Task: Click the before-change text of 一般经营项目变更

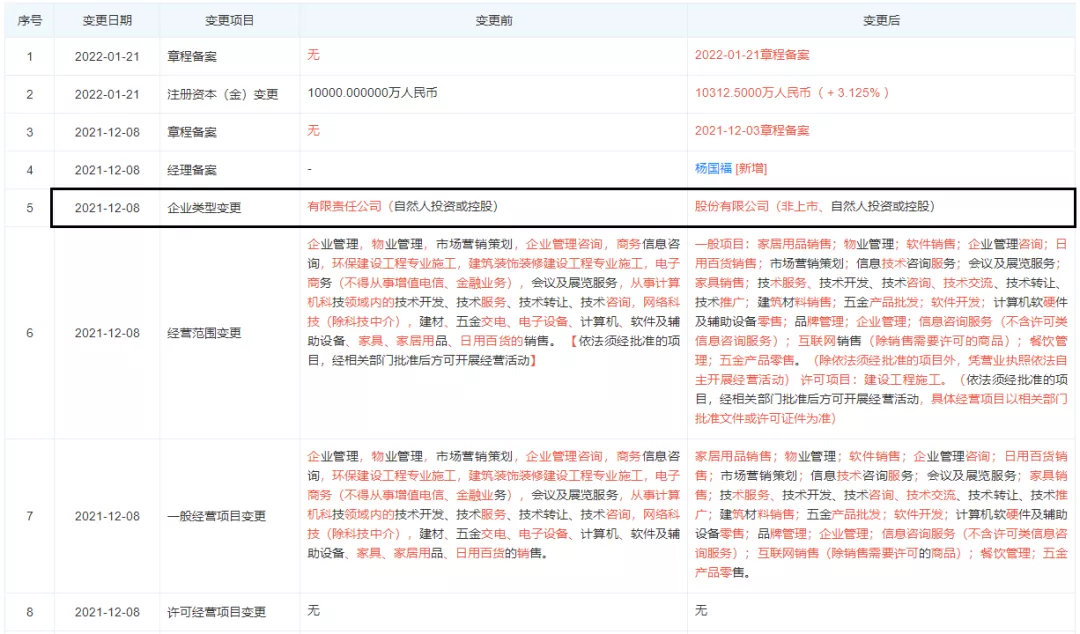Action: pyautogui.click(x=494, y=505)
